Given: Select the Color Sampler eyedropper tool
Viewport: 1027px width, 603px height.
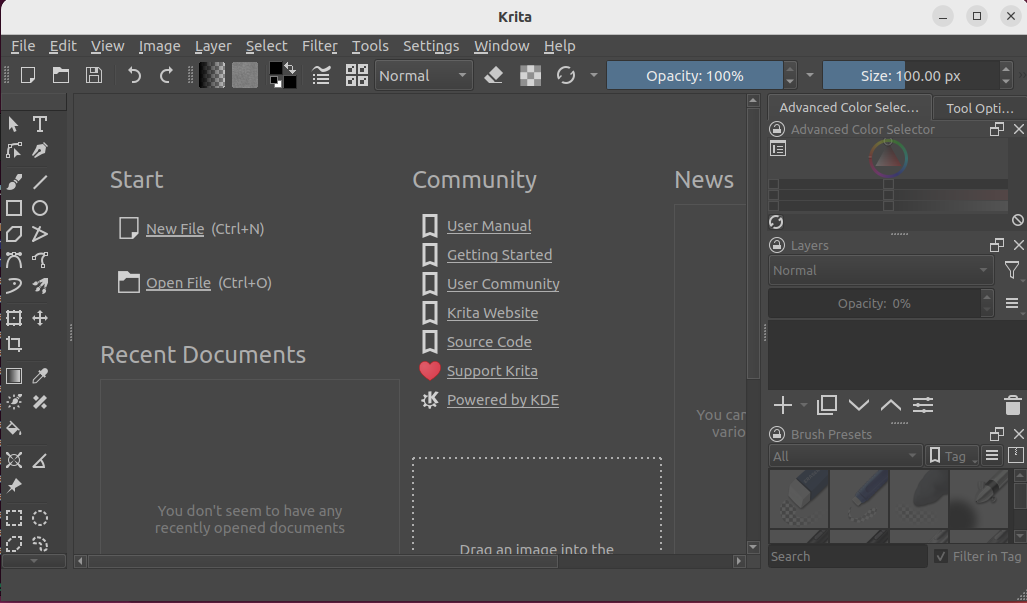Looking at the screenshot, I should [x=40, y=376].
